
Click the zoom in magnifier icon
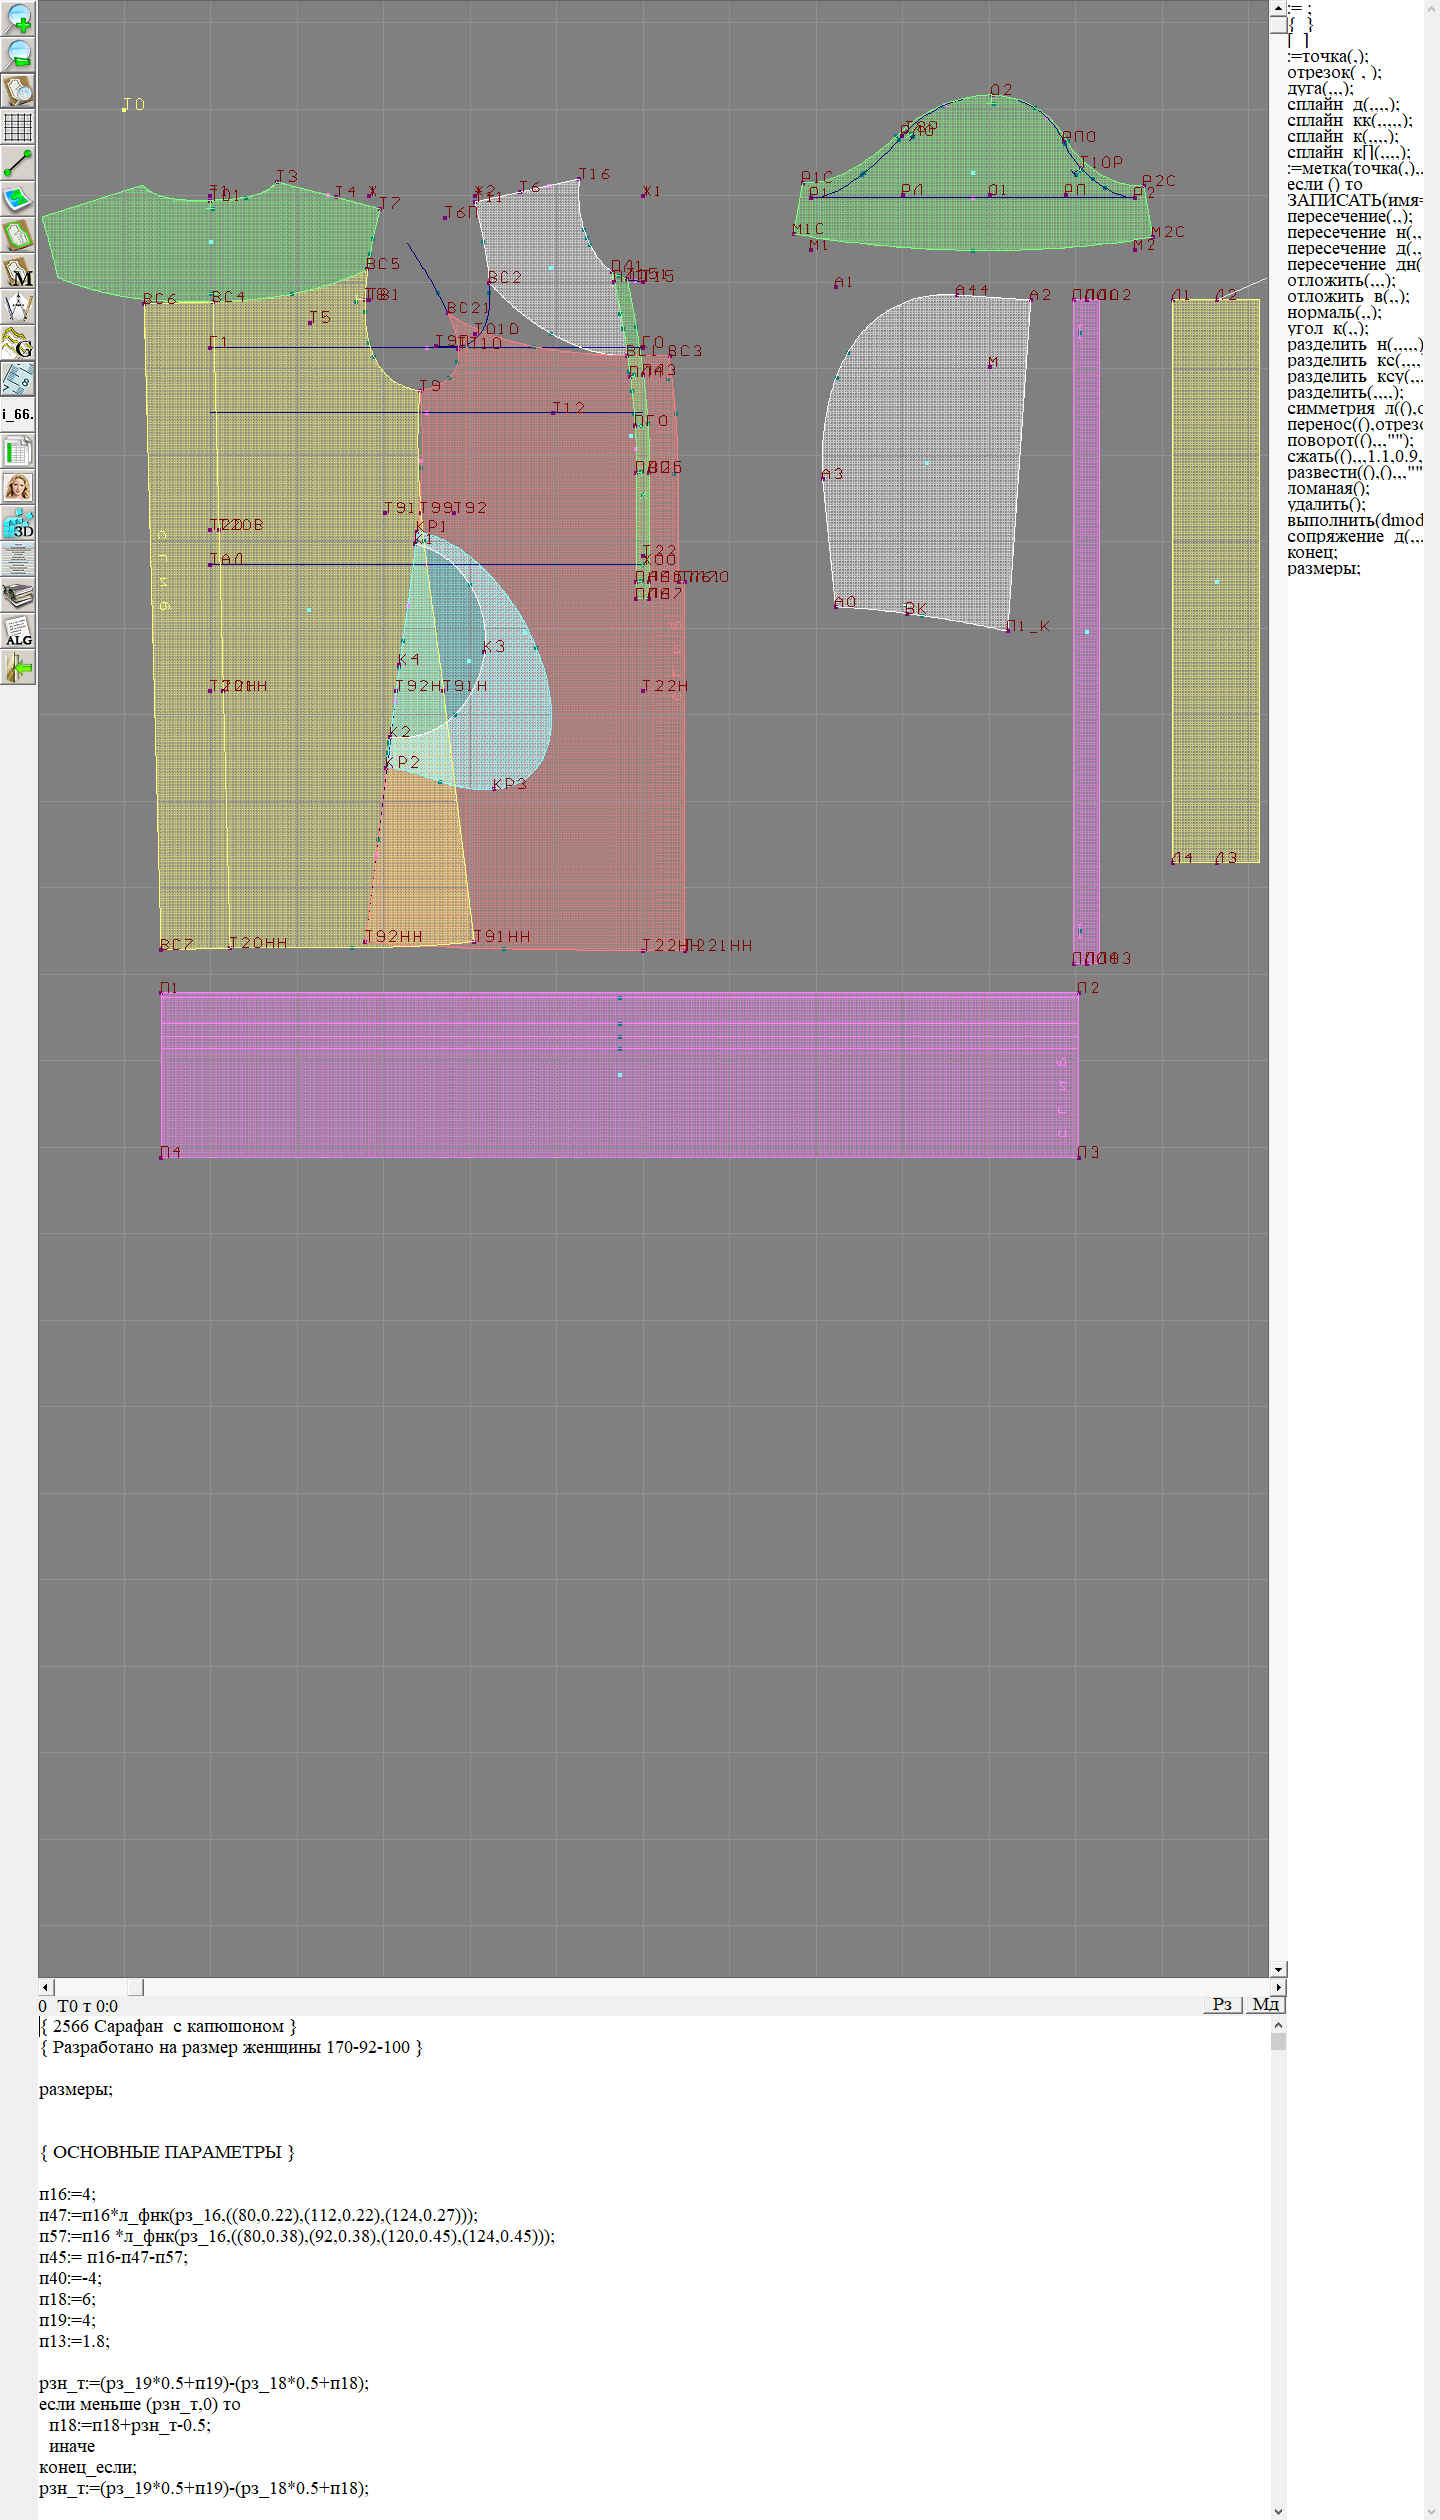[18, 18]
